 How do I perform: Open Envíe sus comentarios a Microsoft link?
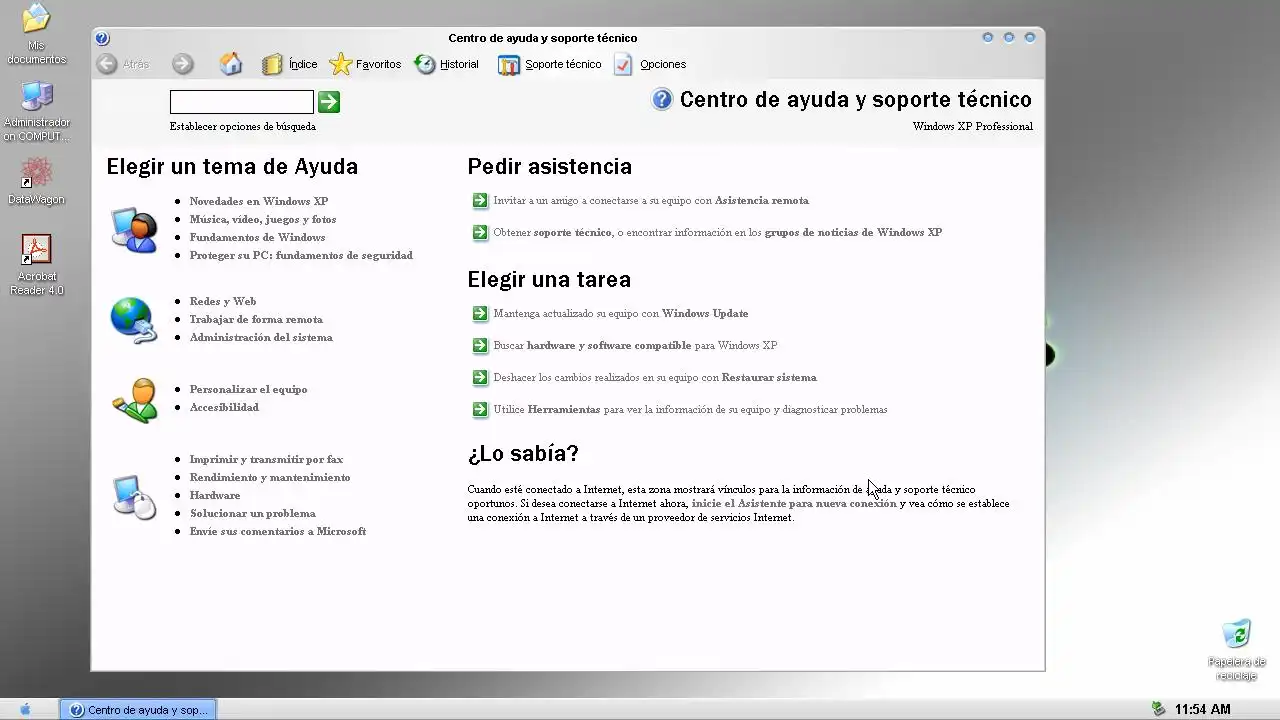[x=278, y=531]
